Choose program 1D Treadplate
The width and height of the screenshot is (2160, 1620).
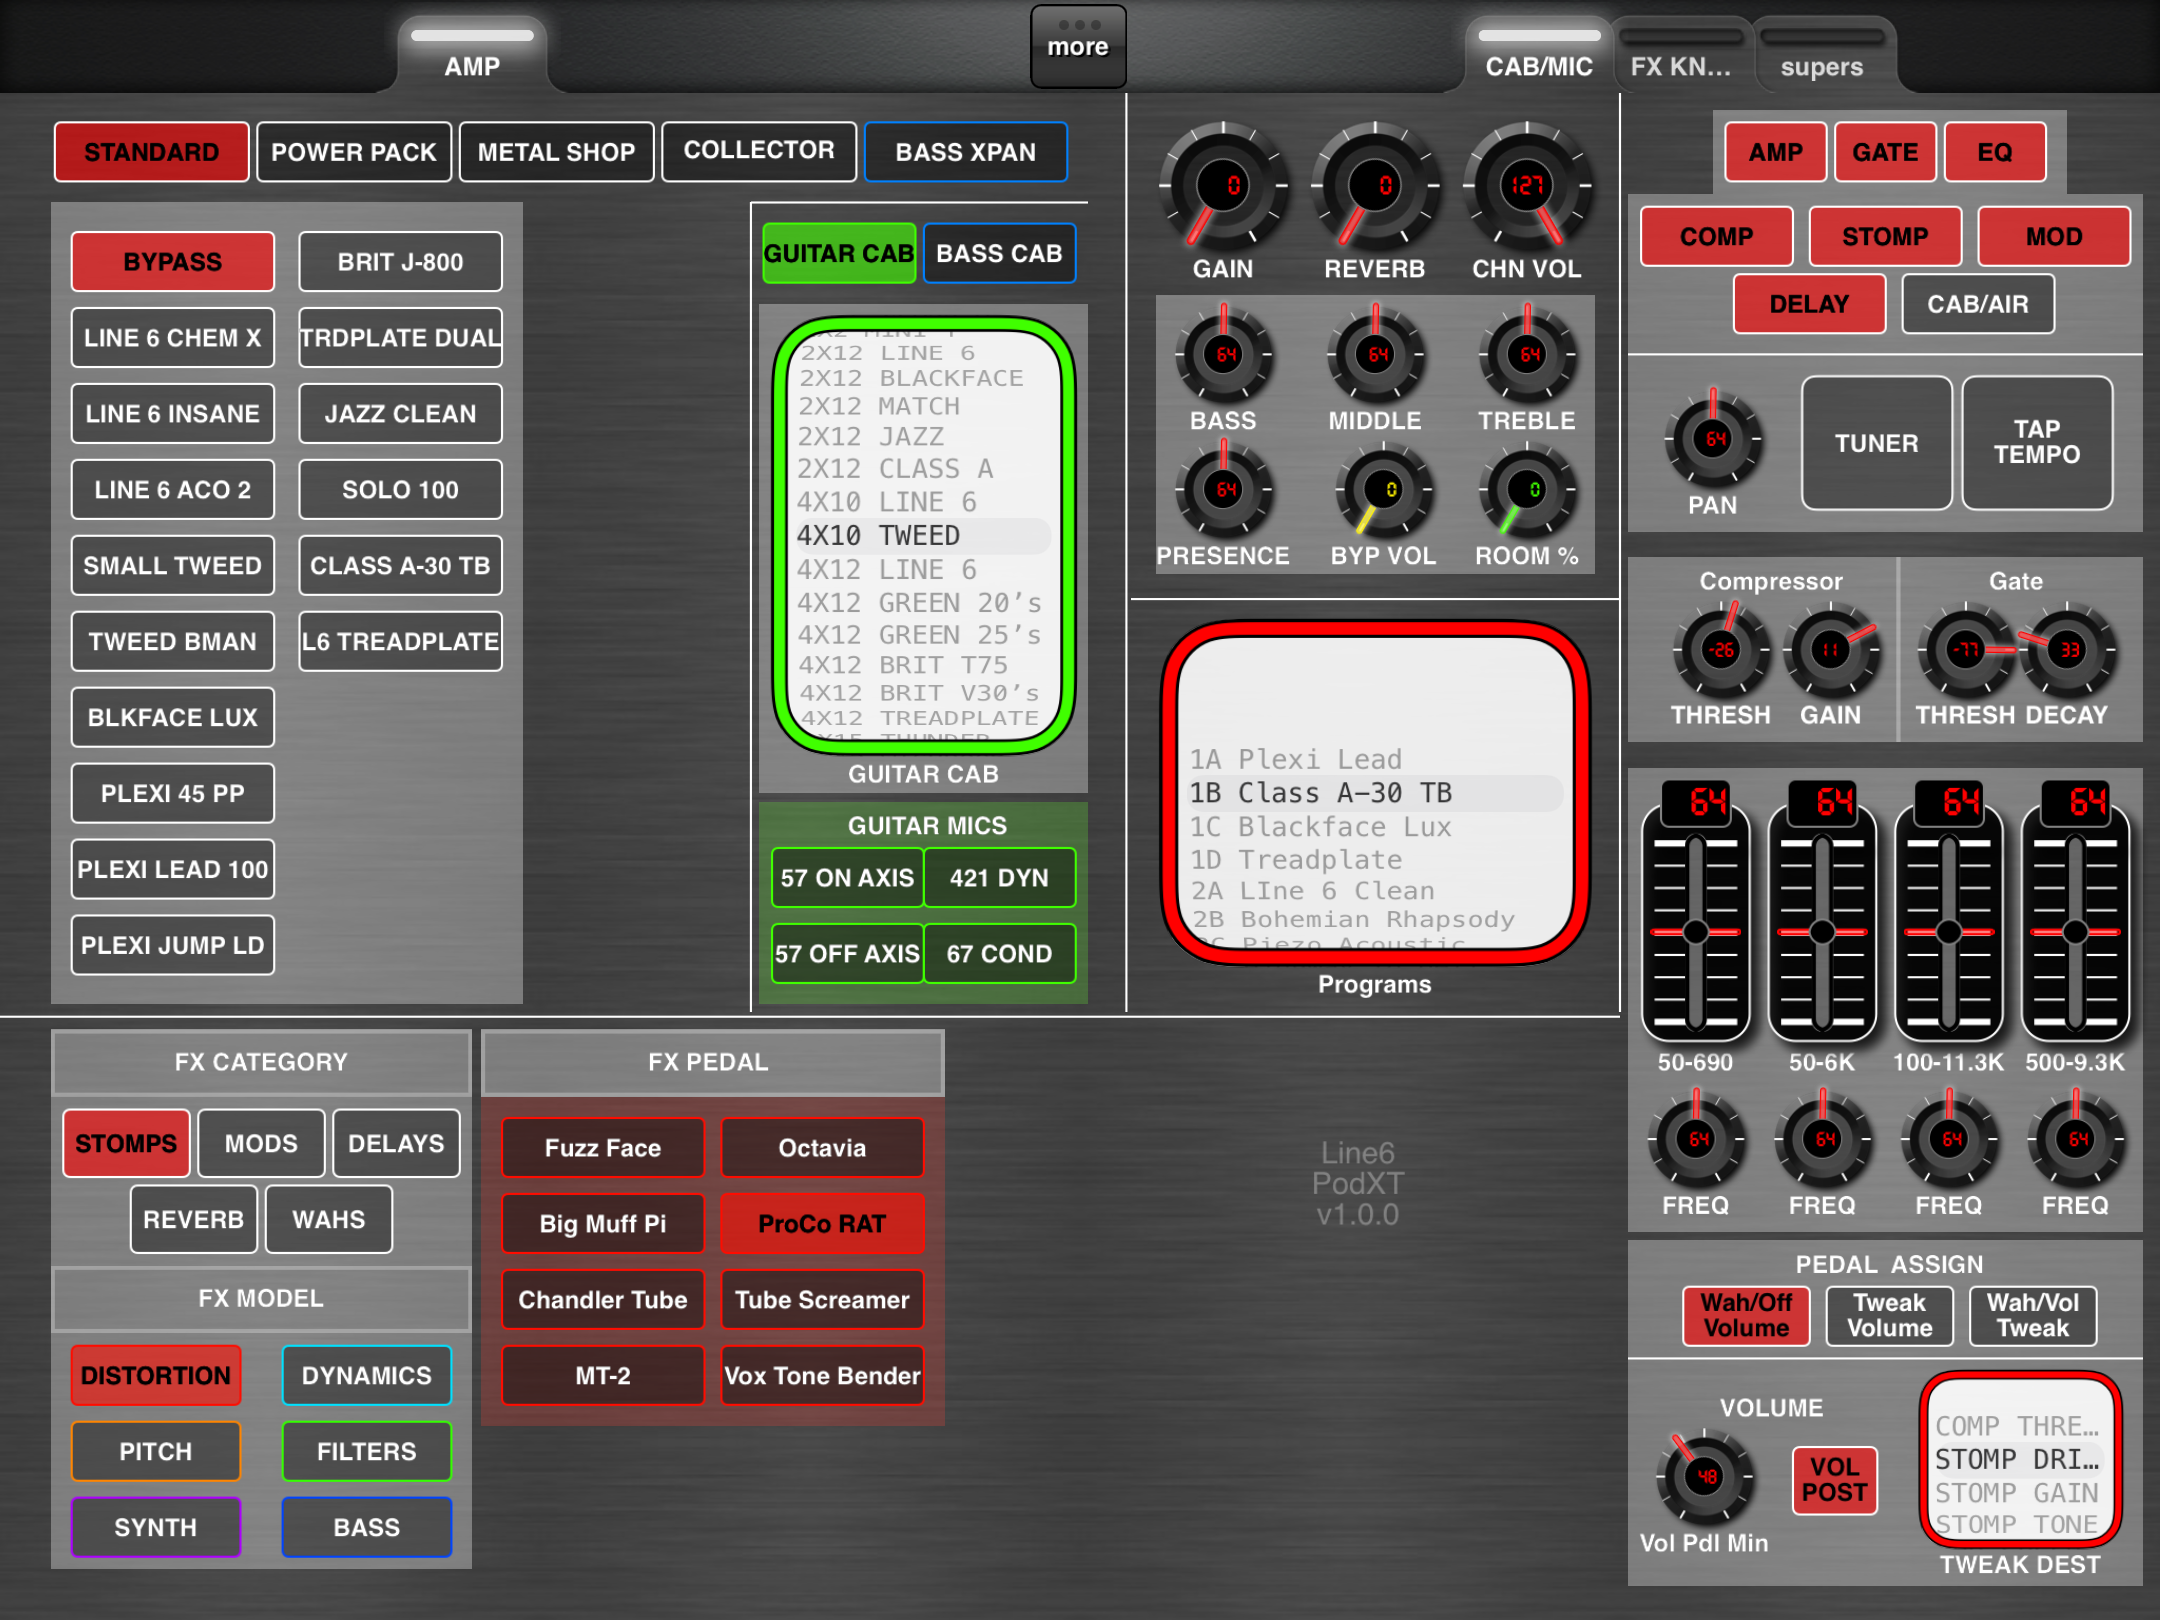click(1296, 860)
